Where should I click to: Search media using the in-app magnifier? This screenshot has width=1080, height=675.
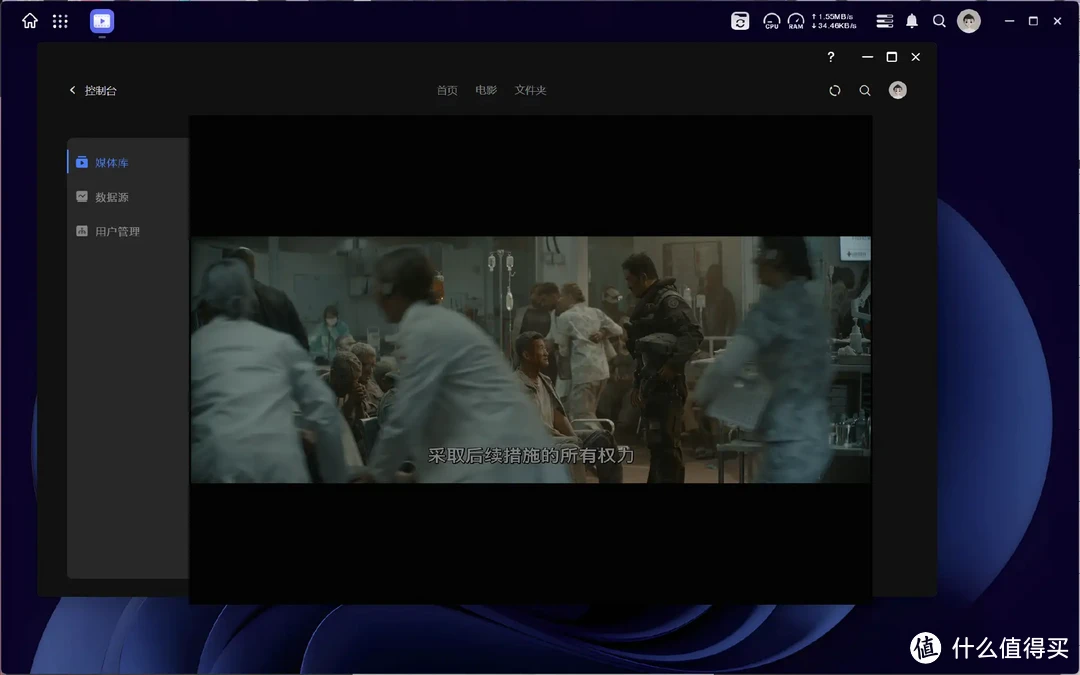(x=865, y=91)
